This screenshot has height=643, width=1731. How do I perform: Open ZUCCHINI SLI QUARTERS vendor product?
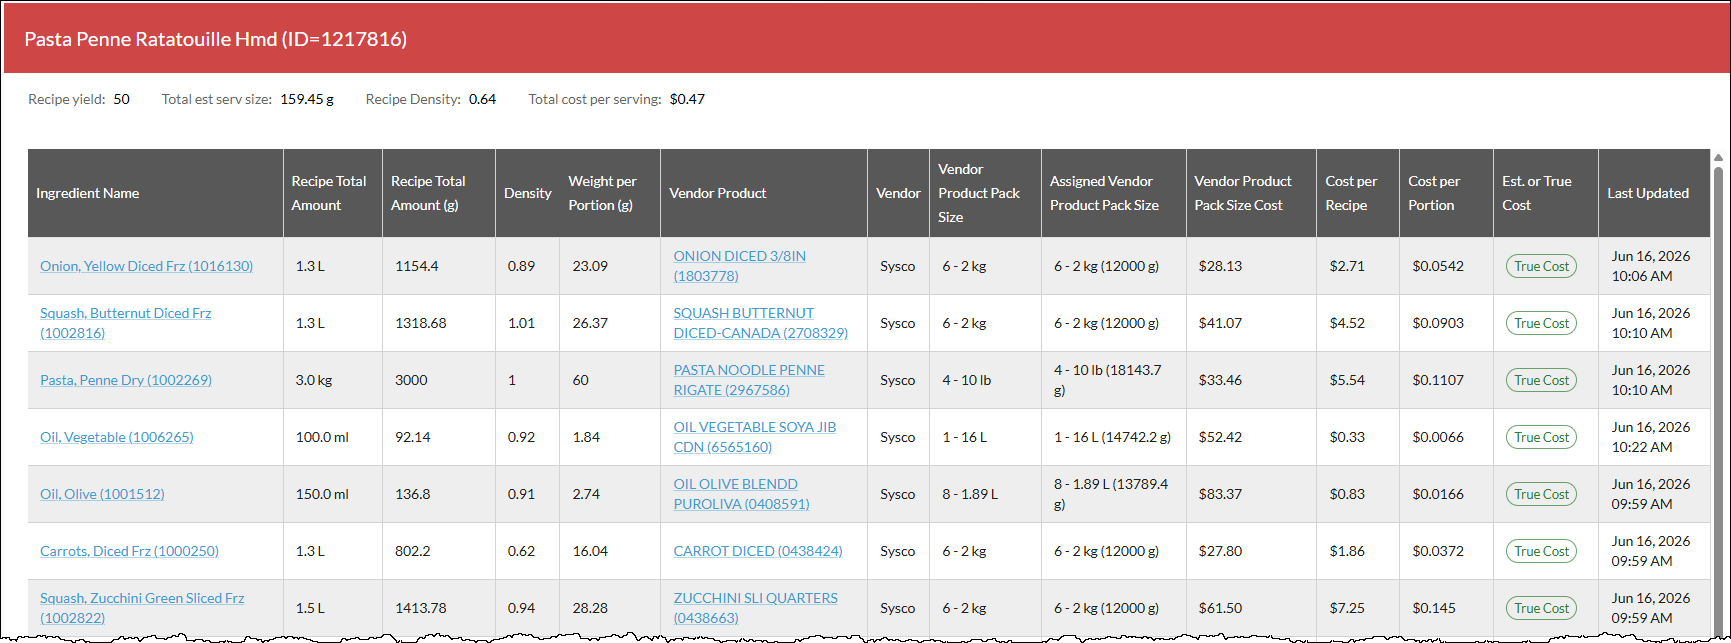pos(755,608)
